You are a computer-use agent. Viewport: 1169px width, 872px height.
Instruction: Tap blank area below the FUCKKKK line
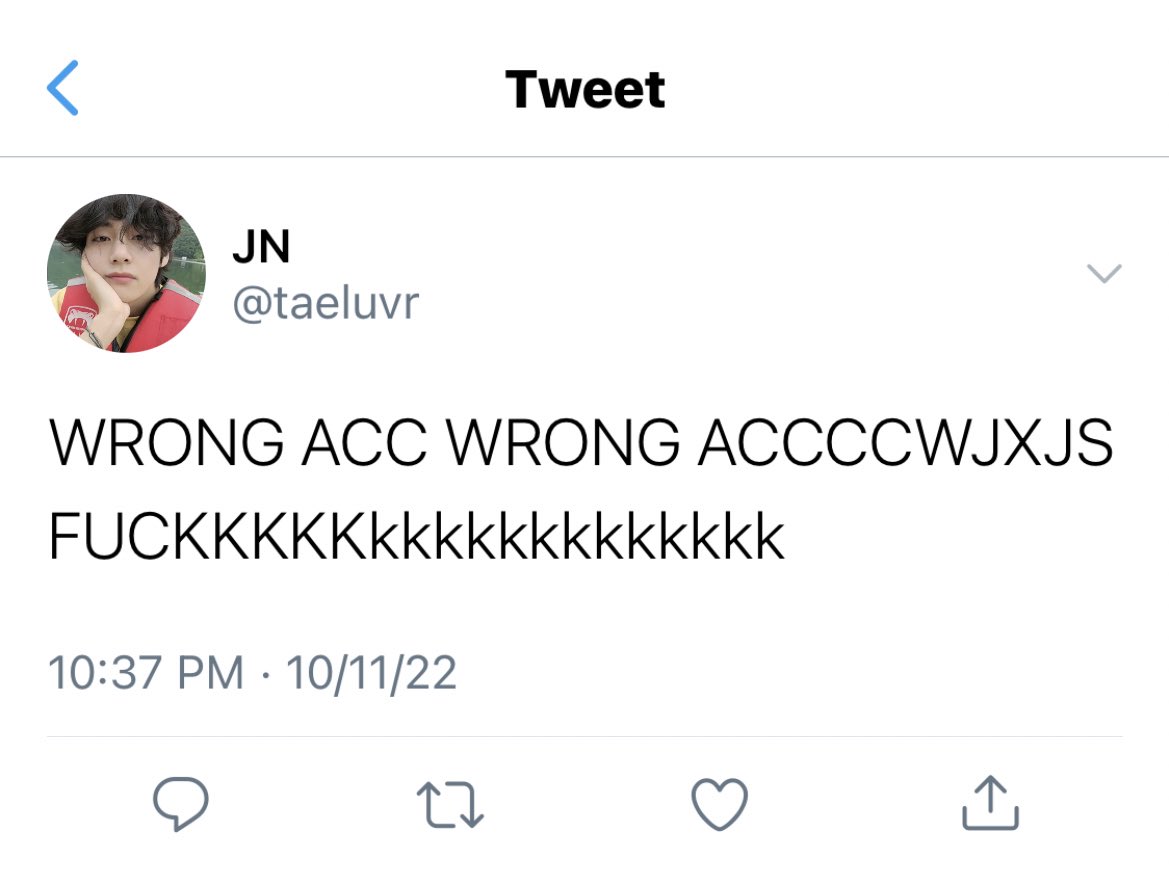(584, 604)
